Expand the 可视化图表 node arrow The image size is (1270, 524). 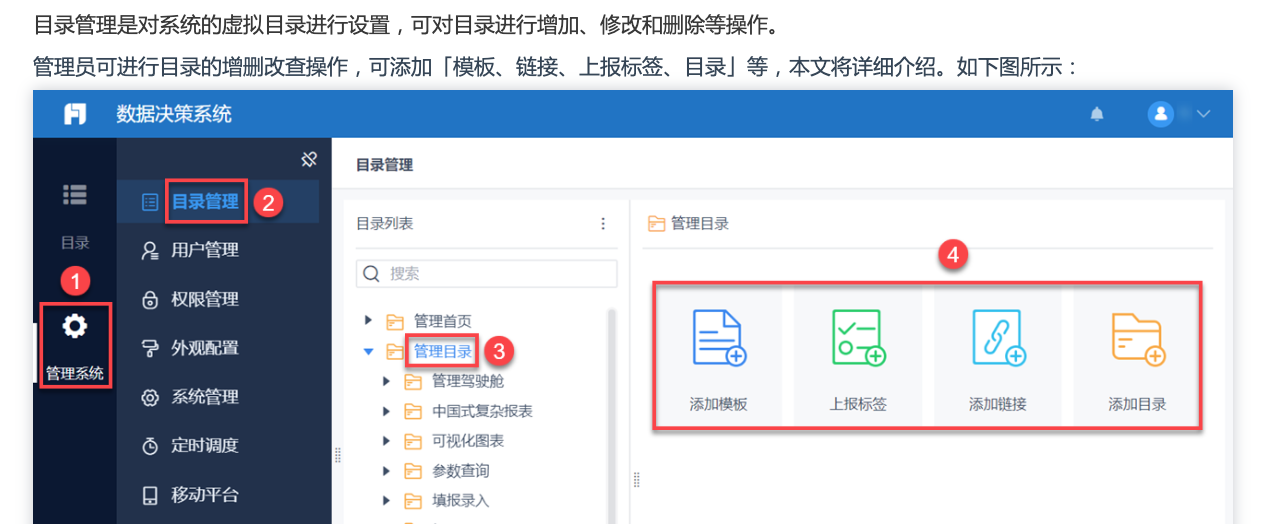tap(387, 441)
